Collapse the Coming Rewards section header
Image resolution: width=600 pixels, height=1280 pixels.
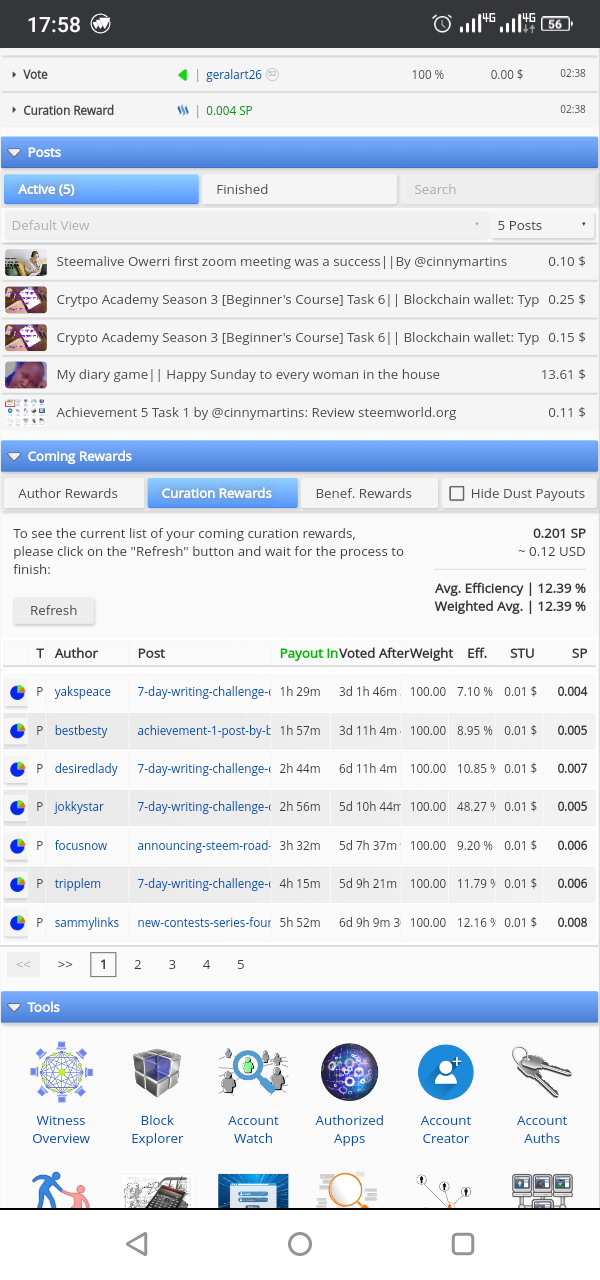pos(300,456)
